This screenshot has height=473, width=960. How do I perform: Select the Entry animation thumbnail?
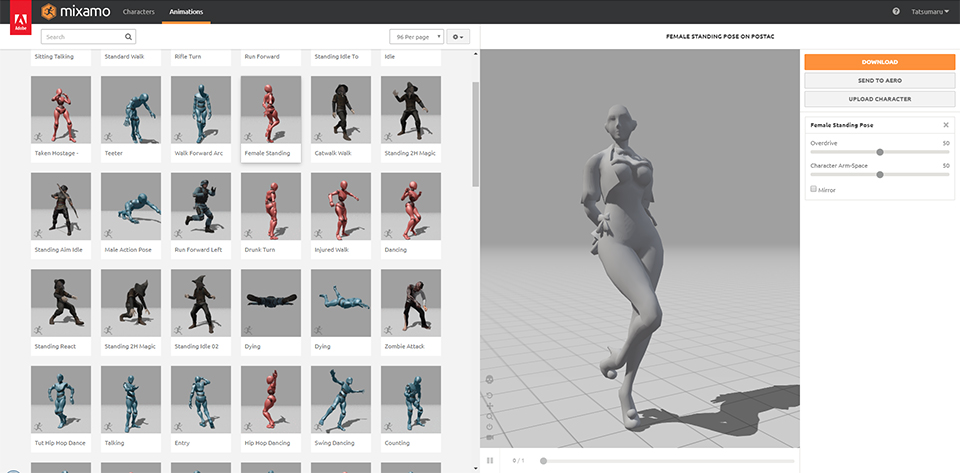201,400
